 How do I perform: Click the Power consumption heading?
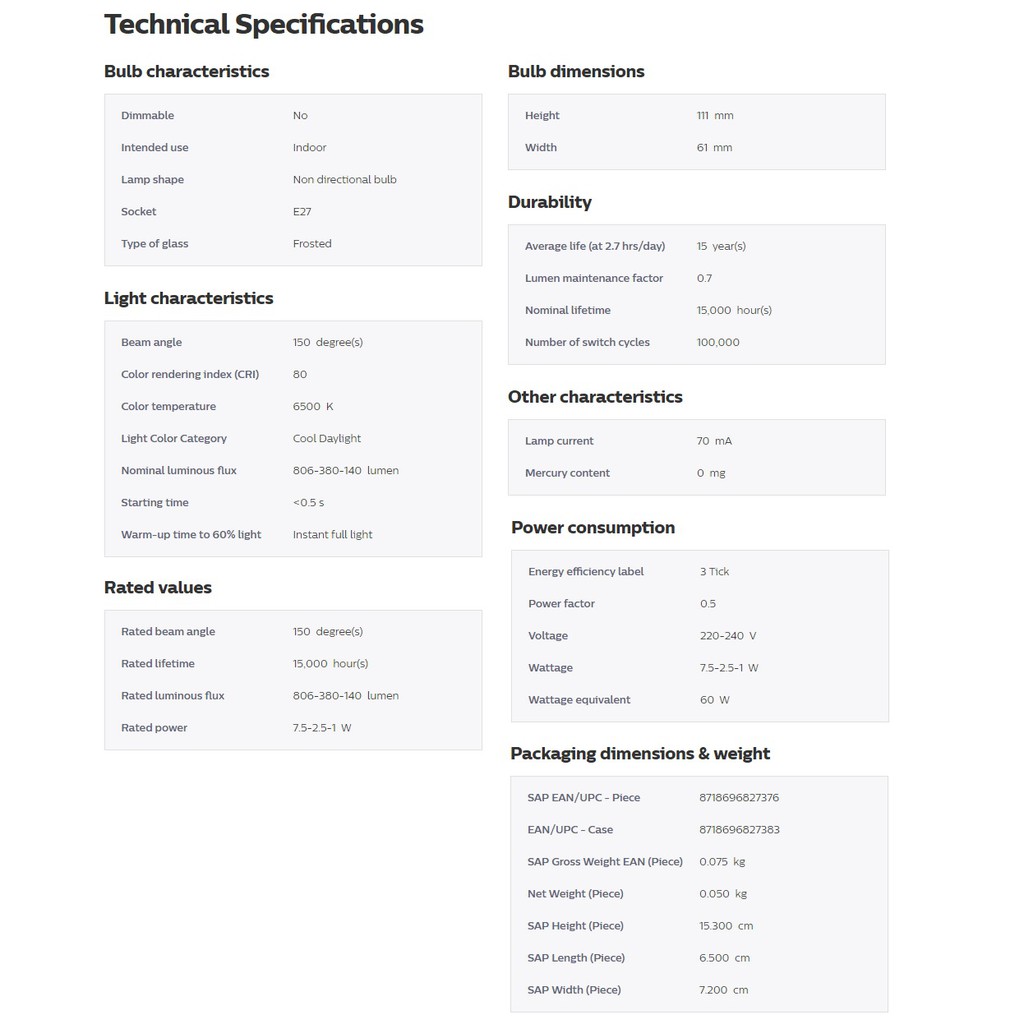tap(593, 528)
